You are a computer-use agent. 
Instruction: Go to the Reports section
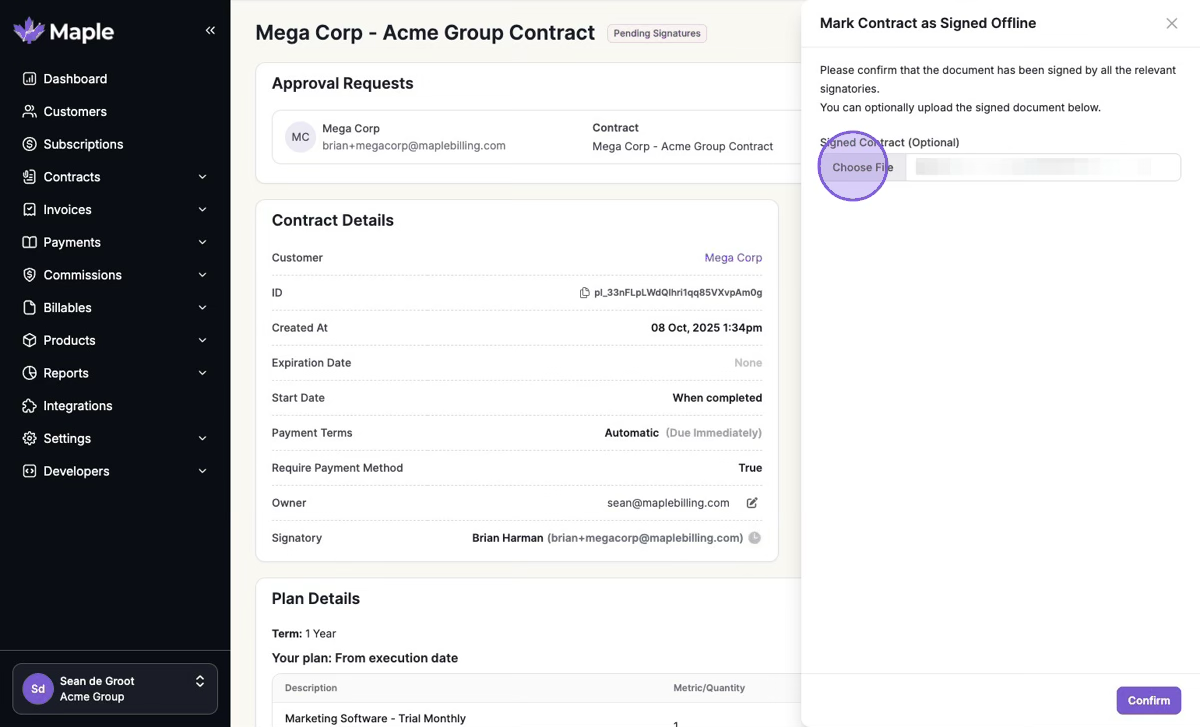pyautogui.click(x=66, y=373)
